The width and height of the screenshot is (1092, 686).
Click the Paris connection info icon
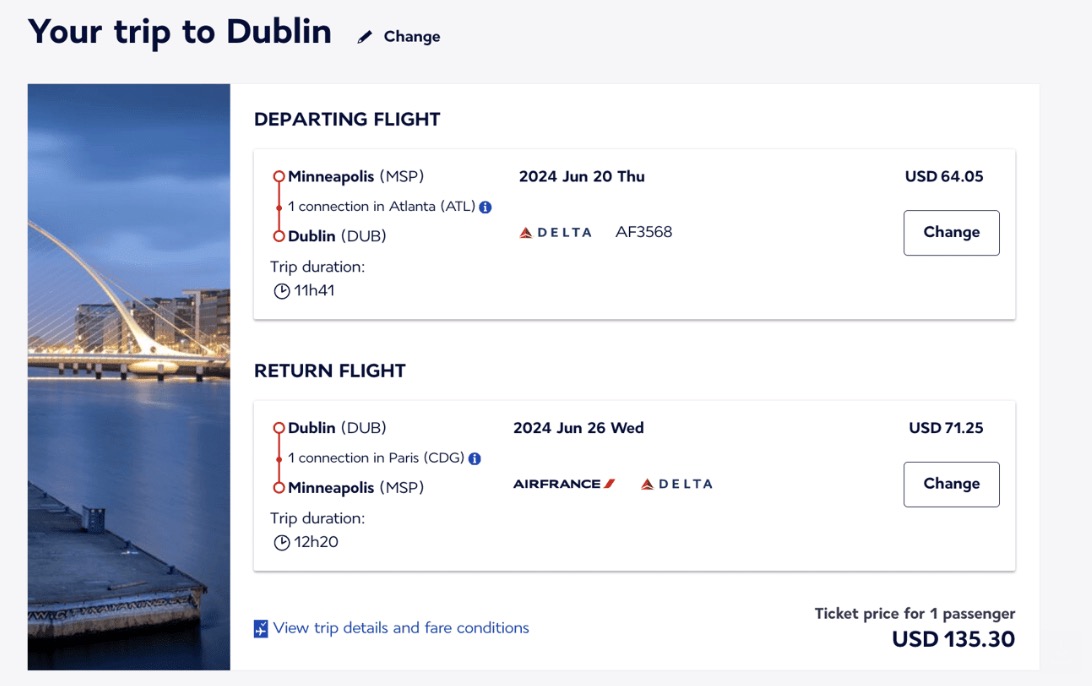pyautogui.click(x=476, y=458)
